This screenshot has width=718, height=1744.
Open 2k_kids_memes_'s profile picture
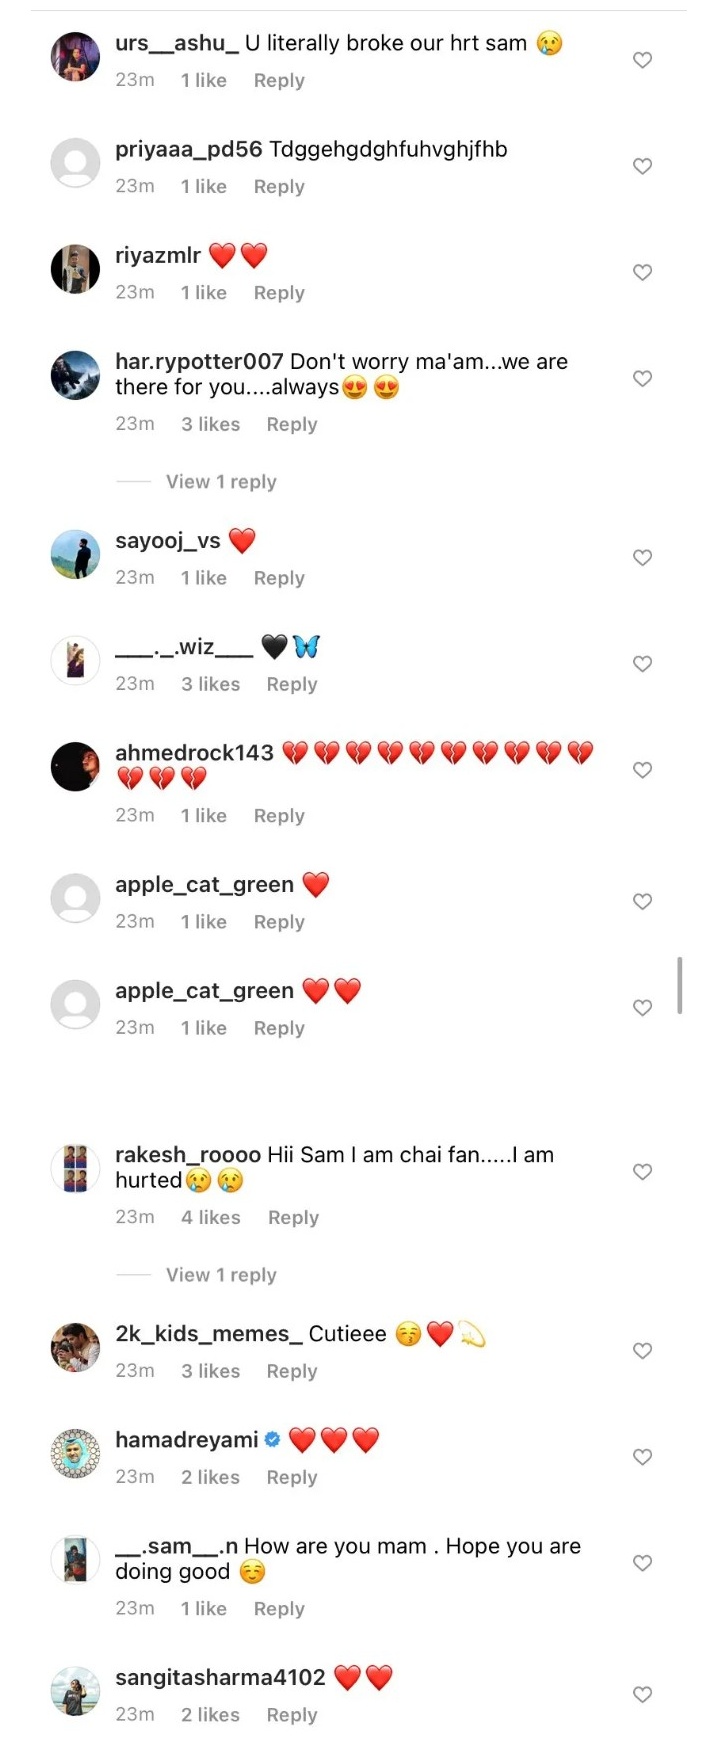coord(74,1347)
